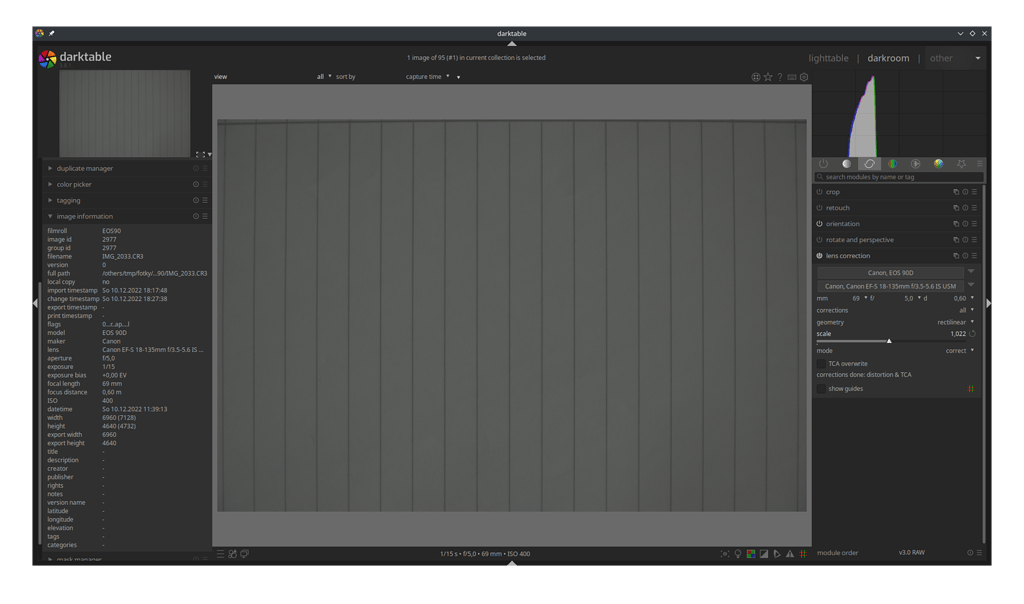Activate the focus peaking icon
This screenshot has height=604, width=1024.
725,552
